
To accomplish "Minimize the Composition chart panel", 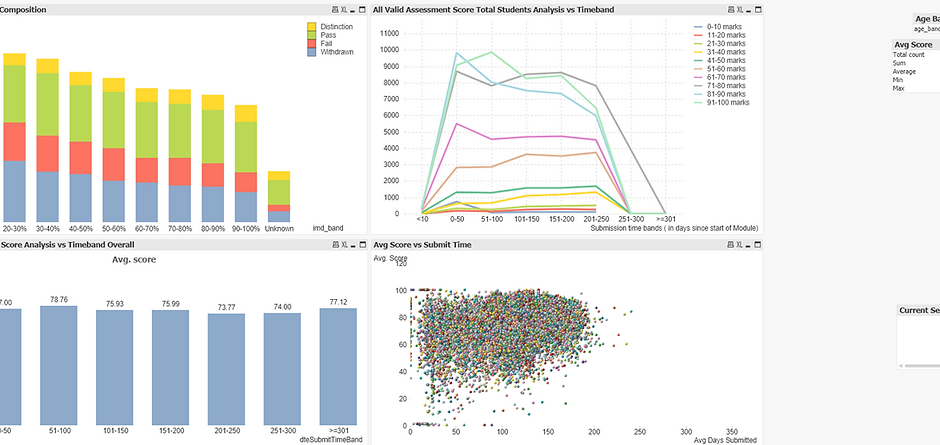I will (x=355, y=10).
